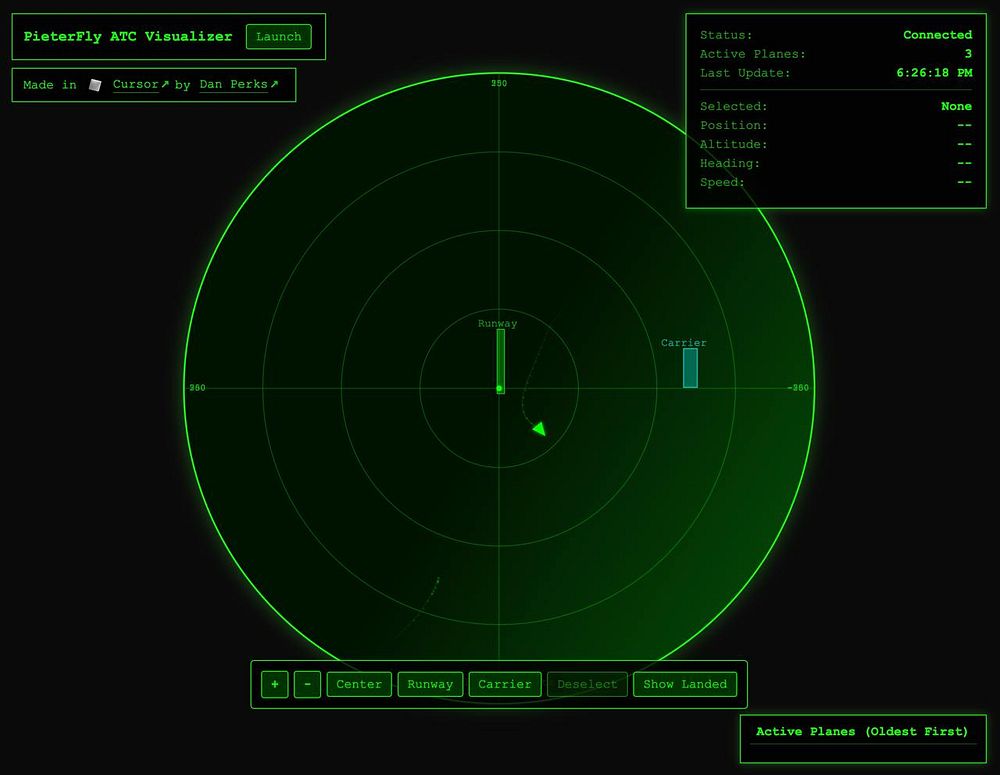Screen dimensions: 1000x775
Task: Click the Active Planes (Oldest First) header
Action: [862, 732]
